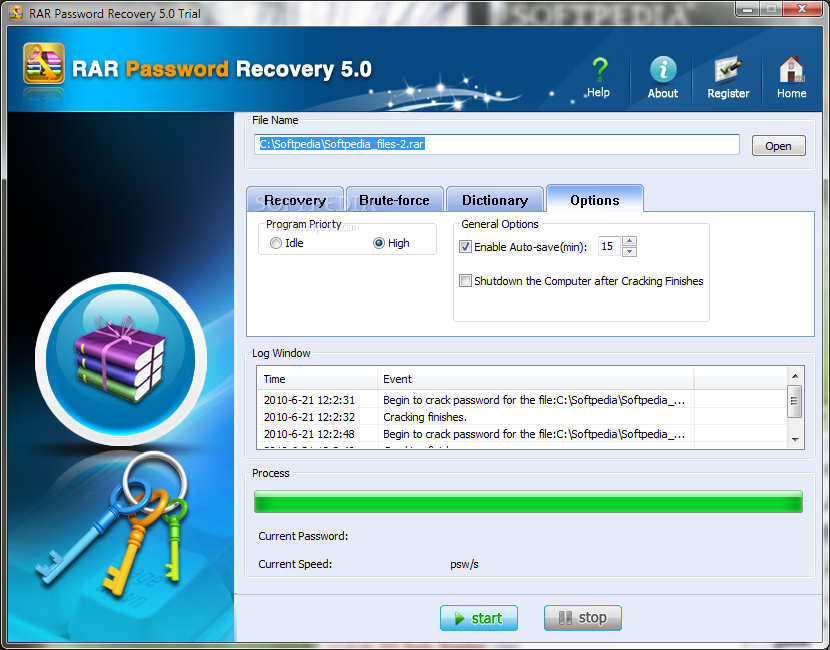The height and width of the screenshot is (650, 830).
Task: Click the Open button for file
Action: (779, 146)
